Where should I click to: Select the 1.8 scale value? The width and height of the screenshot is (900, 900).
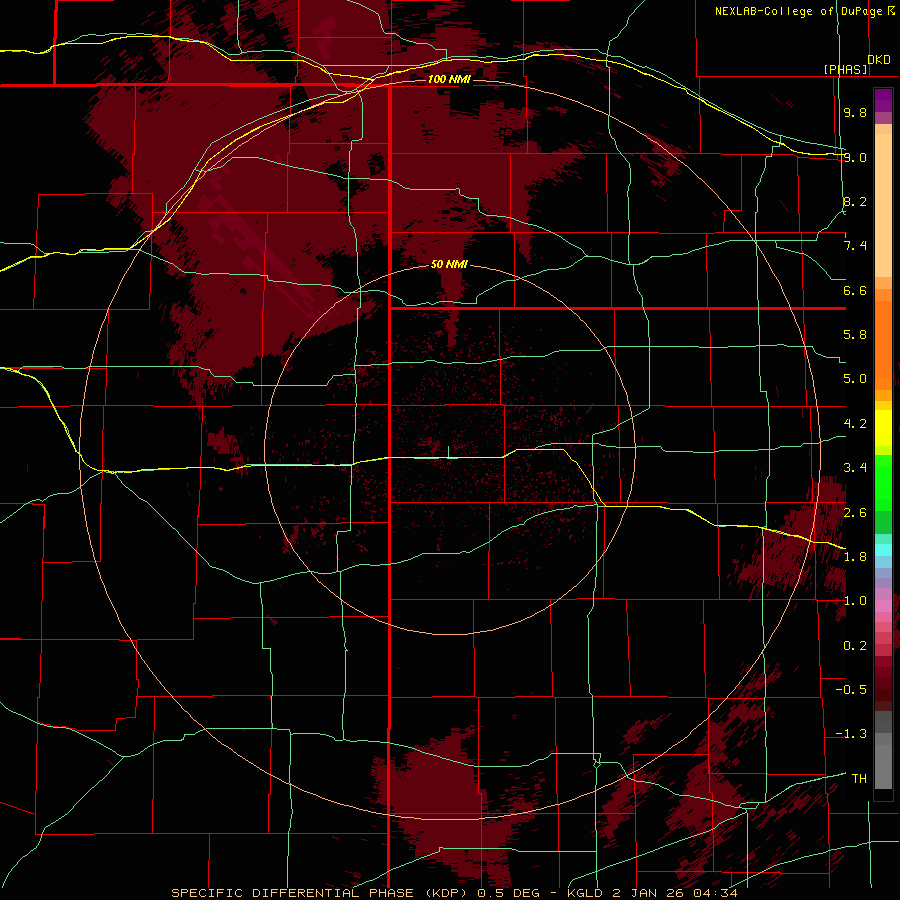(855, 557)
